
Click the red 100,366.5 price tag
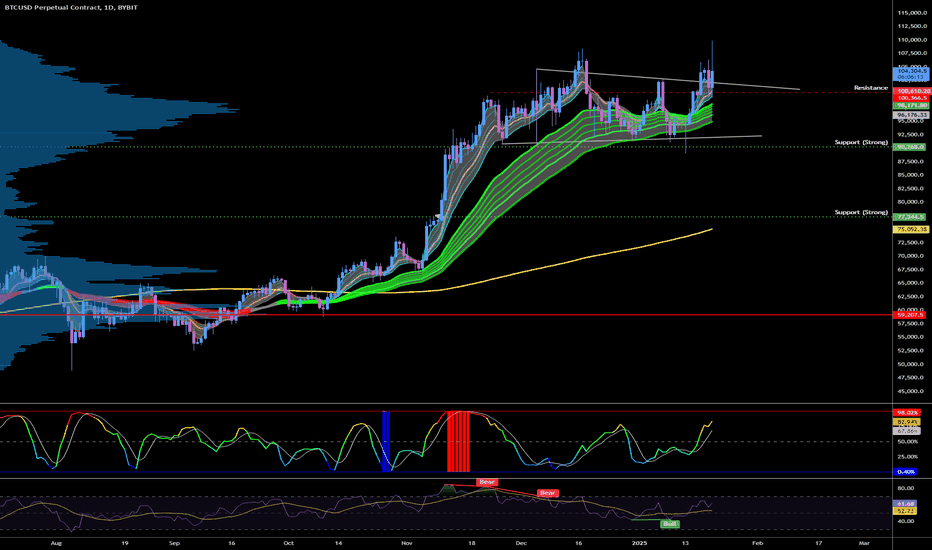911,98
